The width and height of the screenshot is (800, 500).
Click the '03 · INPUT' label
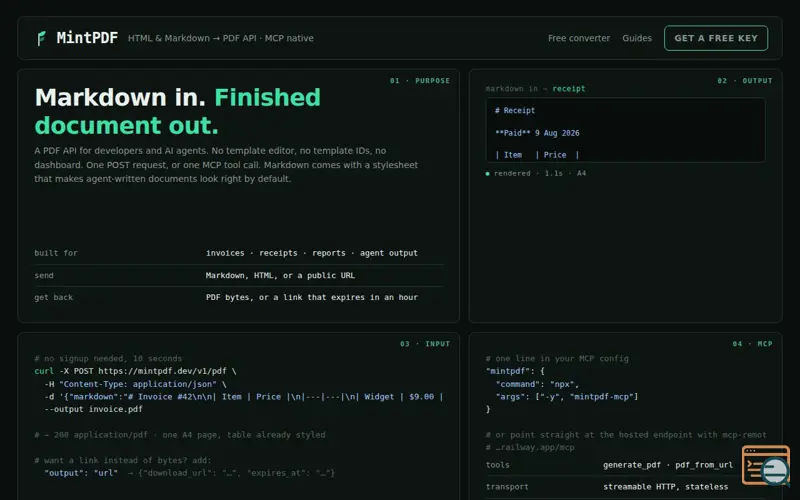click(425, 344)
